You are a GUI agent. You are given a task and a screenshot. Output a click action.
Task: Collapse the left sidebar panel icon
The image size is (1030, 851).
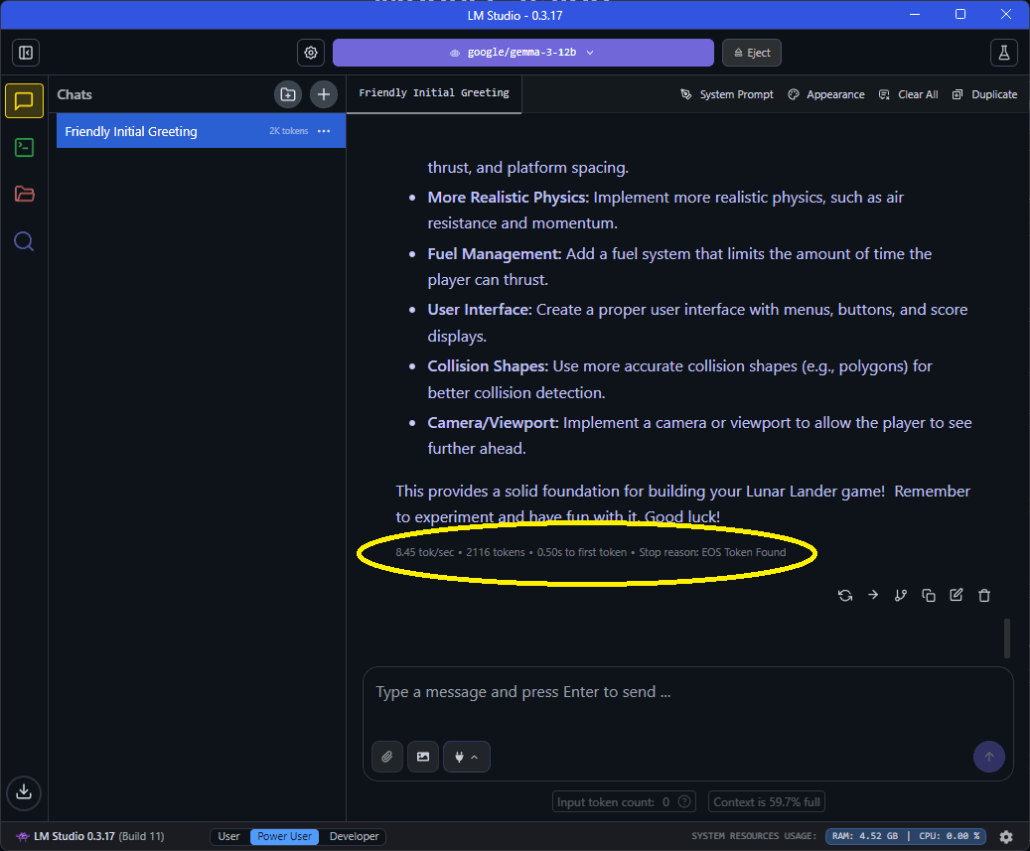26,53
